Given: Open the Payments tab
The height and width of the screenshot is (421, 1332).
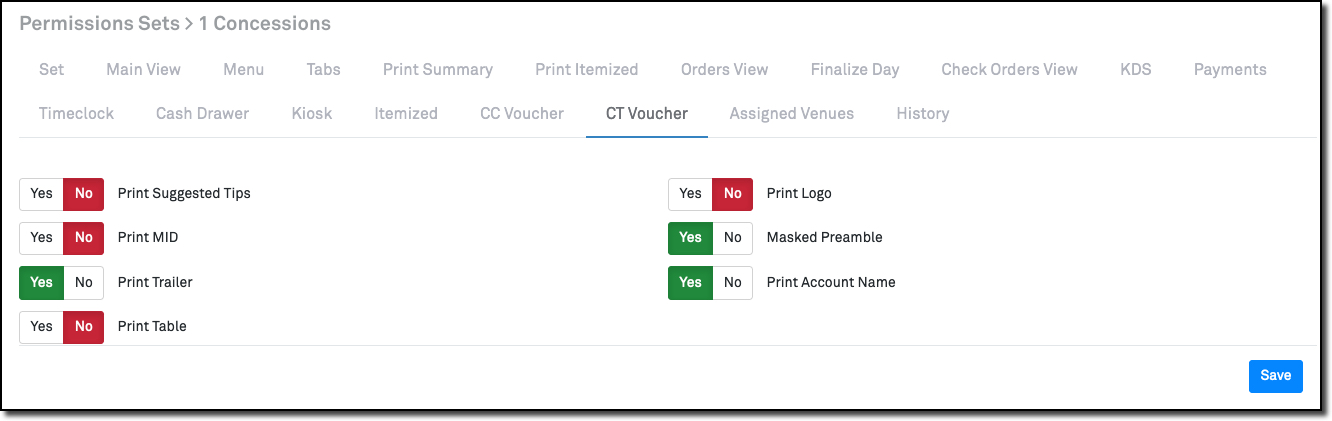Looking at the screenshot, I should tap(1230, 69).
